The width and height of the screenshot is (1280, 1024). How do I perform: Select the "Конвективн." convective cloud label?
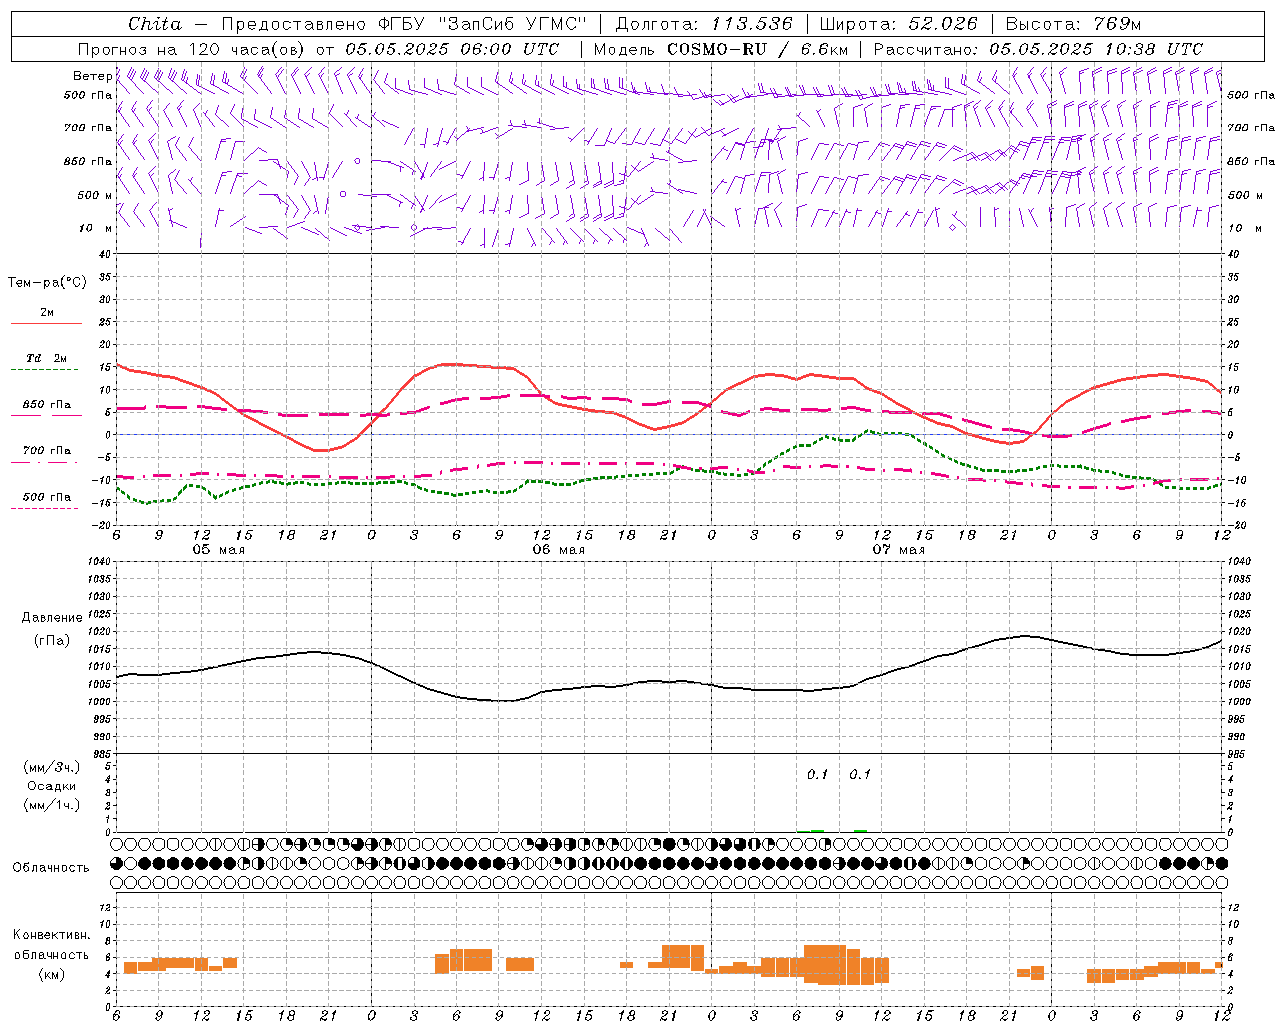[52, 935]
